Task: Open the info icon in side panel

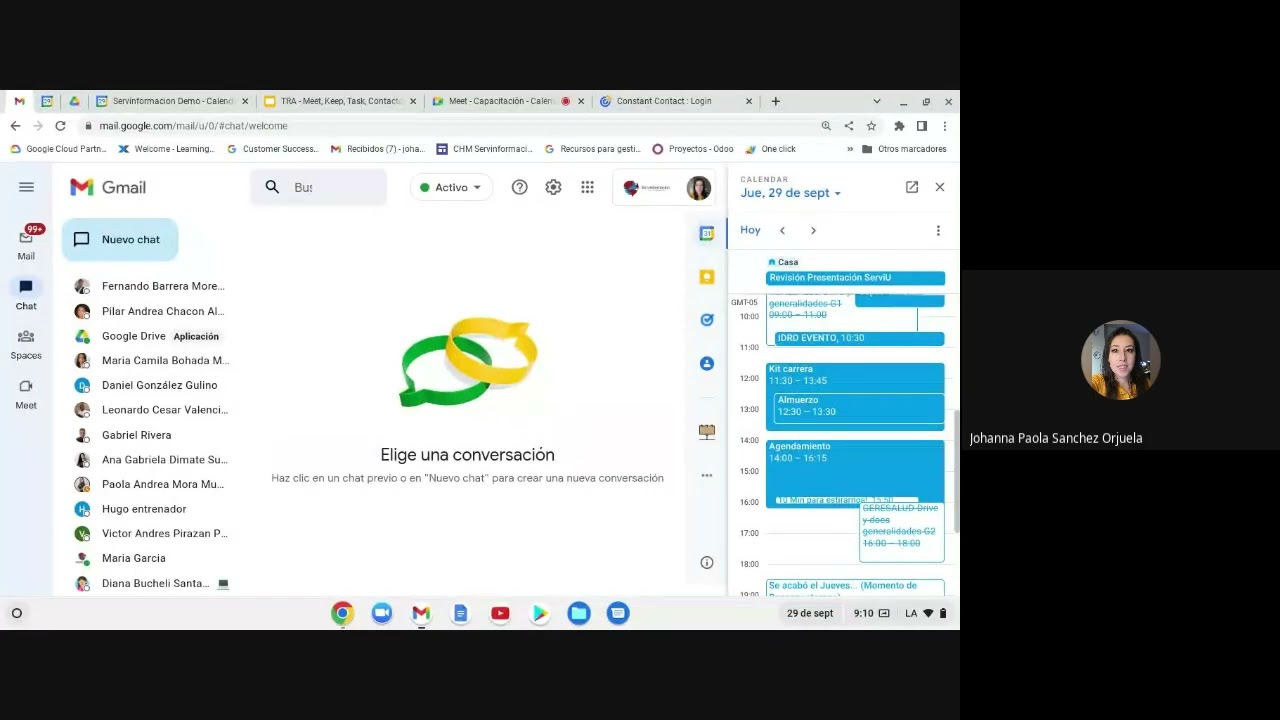Action: point(707,563)
